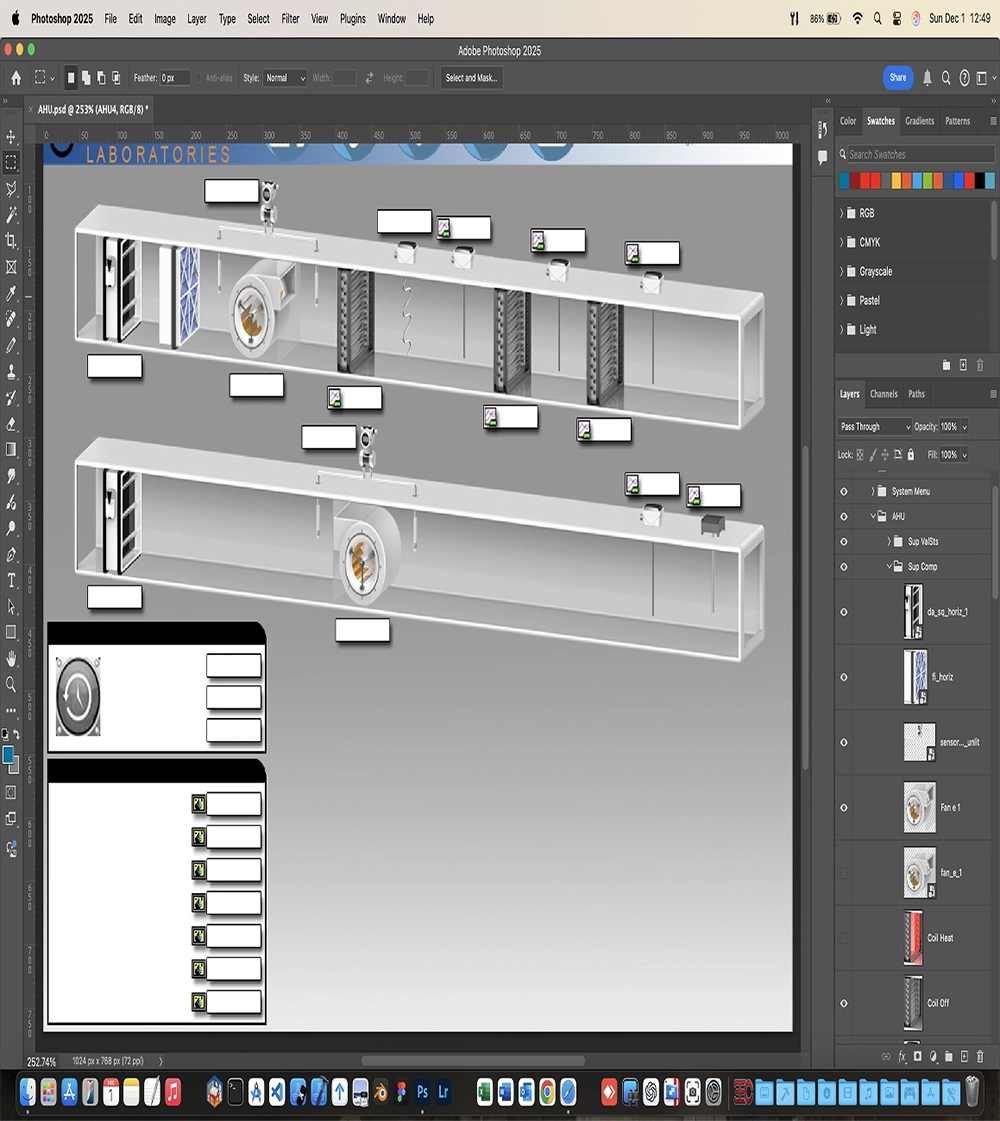Pick the yellow swatch in recent colors
Screen dimensions: 1000x1121
[896, 180]
